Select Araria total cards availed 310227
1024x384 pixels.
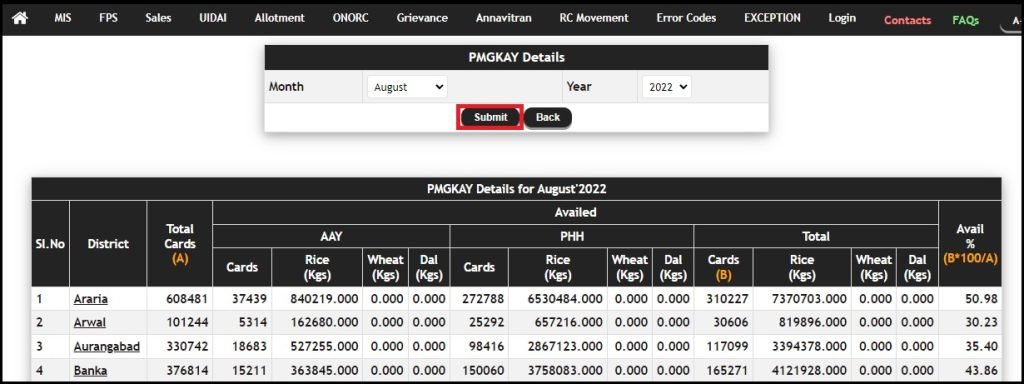(729, 299)
